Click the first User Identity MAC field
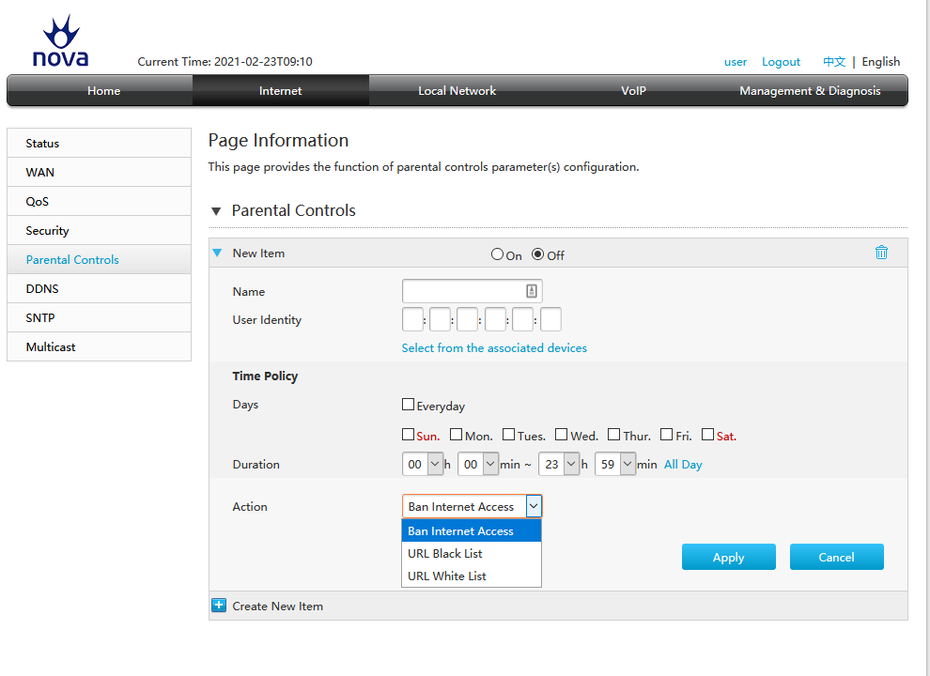 click(x=412, y=320)
